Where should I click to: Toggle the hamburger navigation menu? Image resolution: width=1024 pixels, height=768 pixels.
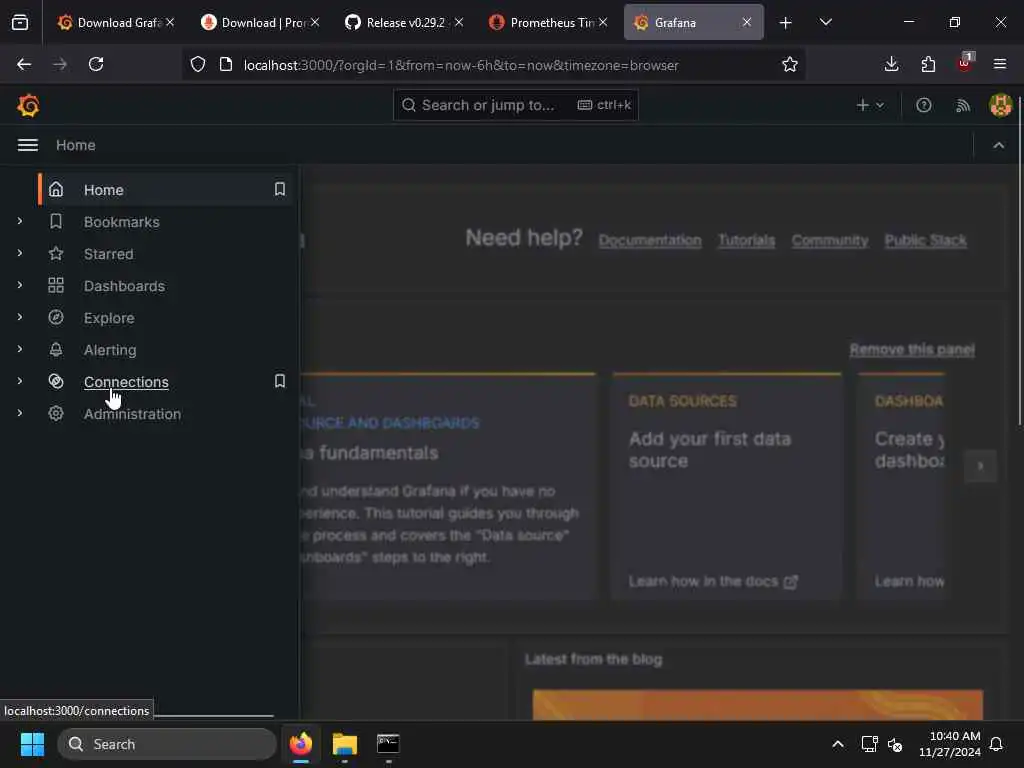pyautogui.click(x=27, y=145)
